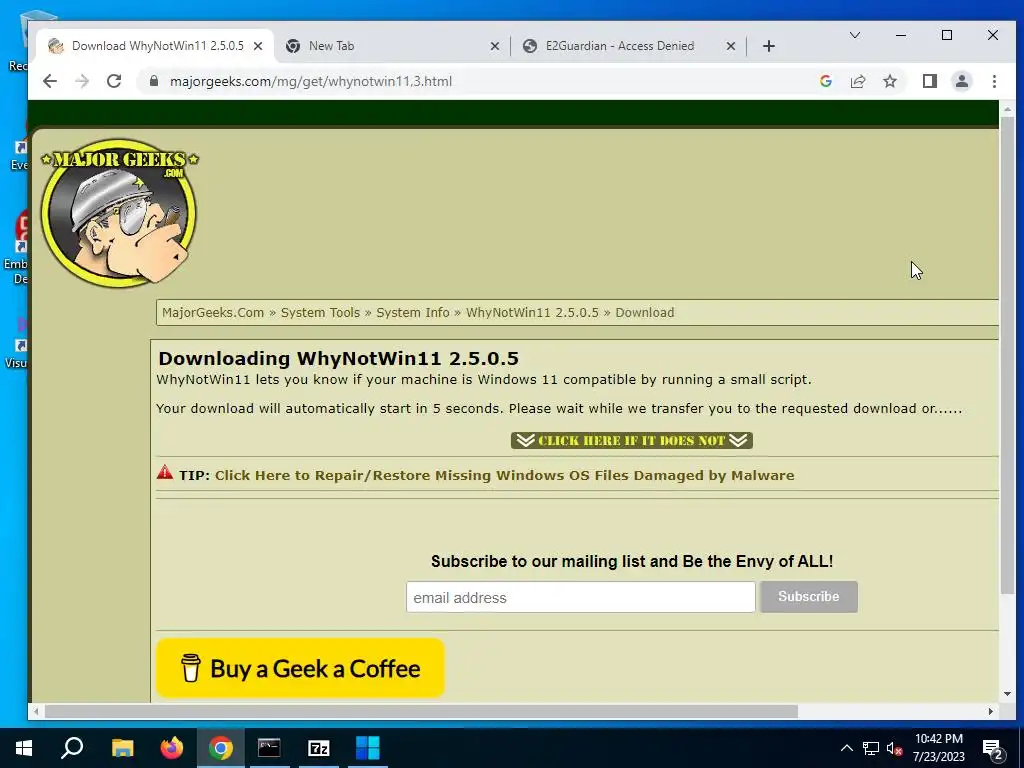
Task: Open MajorGeeks.Com breadcrumb link
Action: click(x=213, y=312)
